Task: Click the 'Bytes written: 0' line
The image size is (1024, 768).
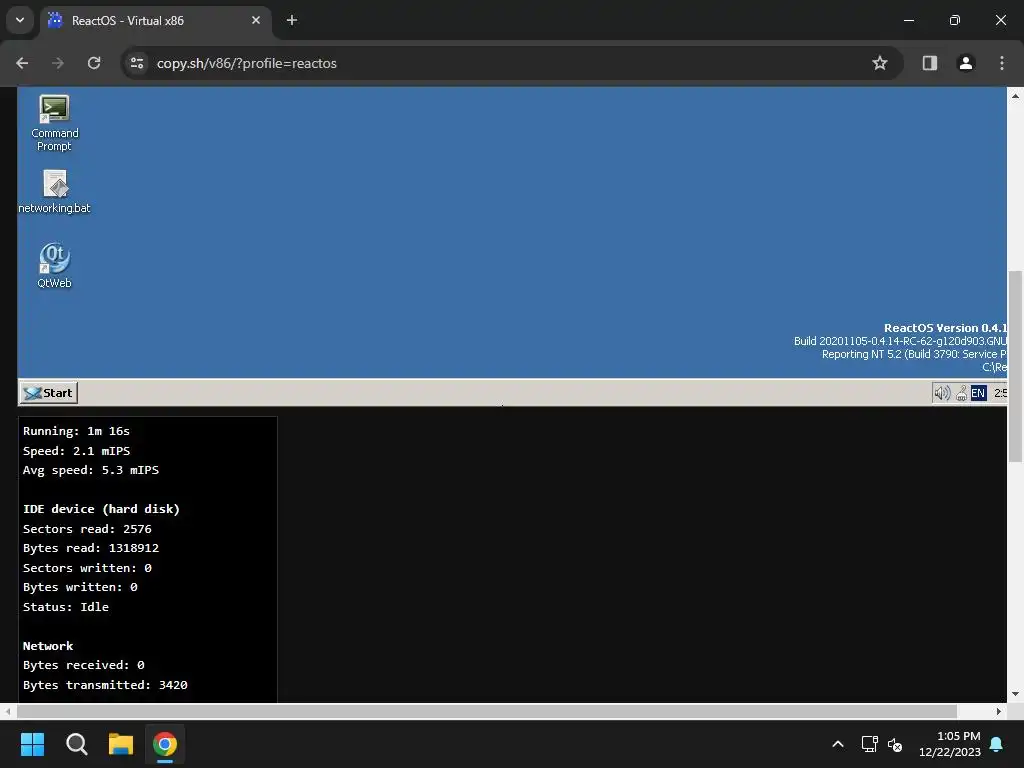Action: click(x=80, y=587)
